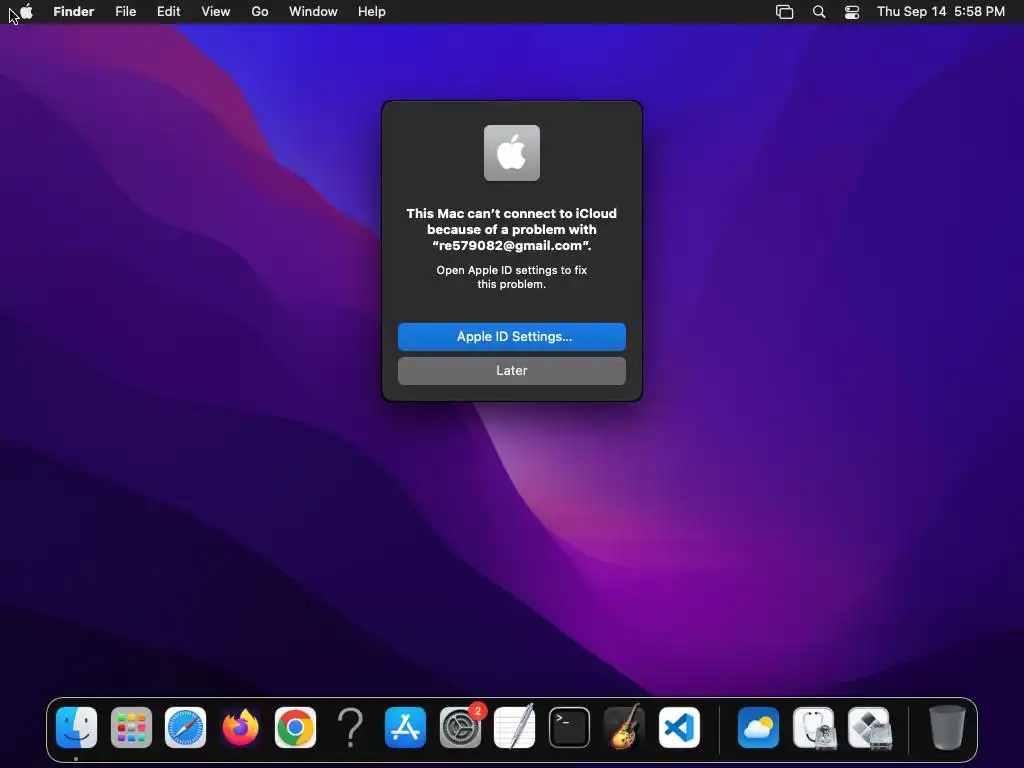Launch GarageBand from the Dock
This screenshot has height=768, width=1024.
coord(624,727)
